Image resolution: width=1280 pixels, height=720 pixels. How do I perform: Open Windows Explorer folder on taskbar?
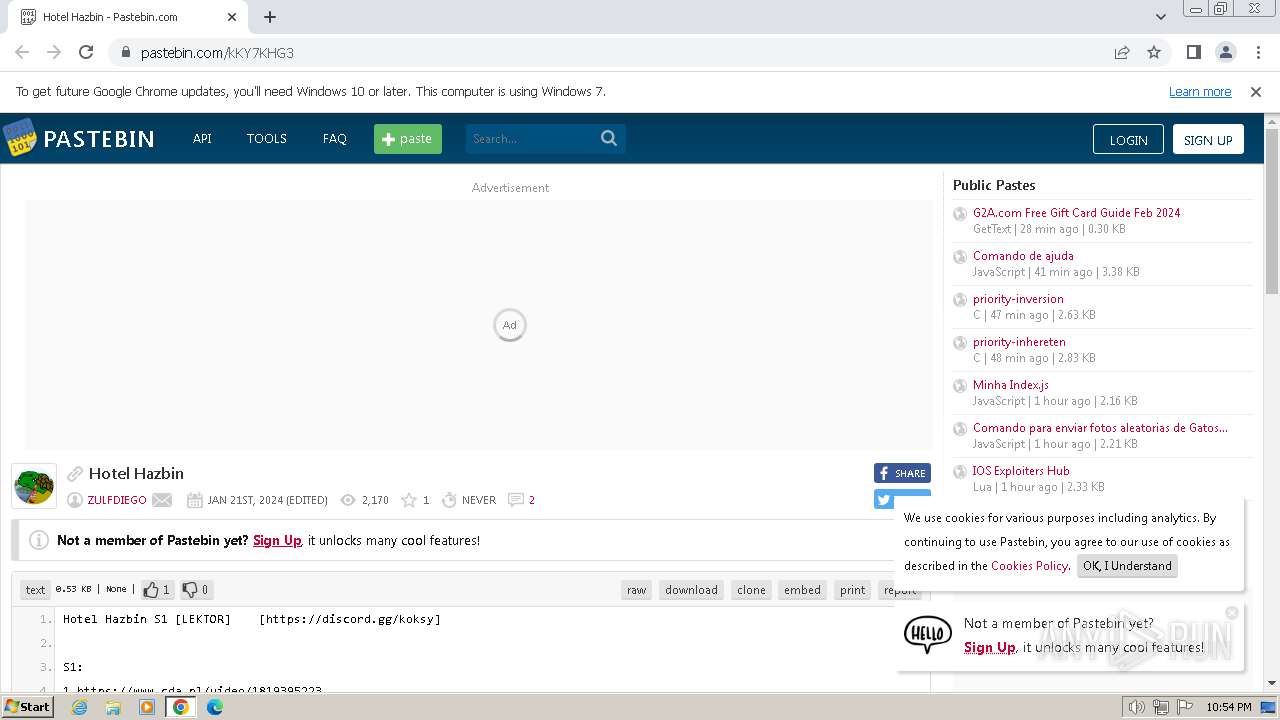[x=113, y=707]
